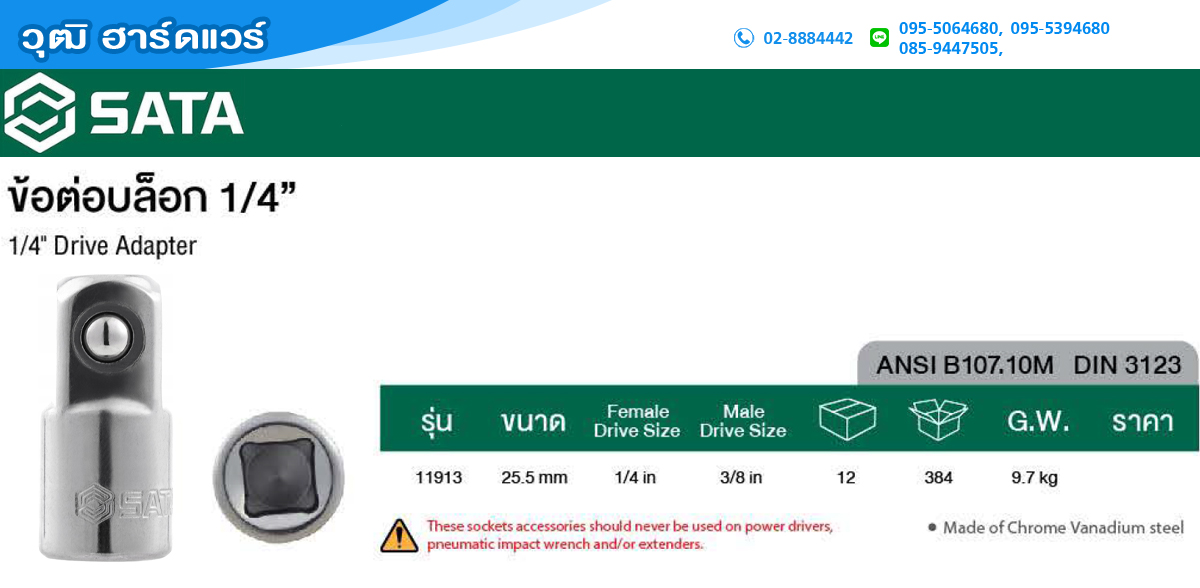Click the open carton box icon
1200x588 pixels.
(x=938, y=421)
